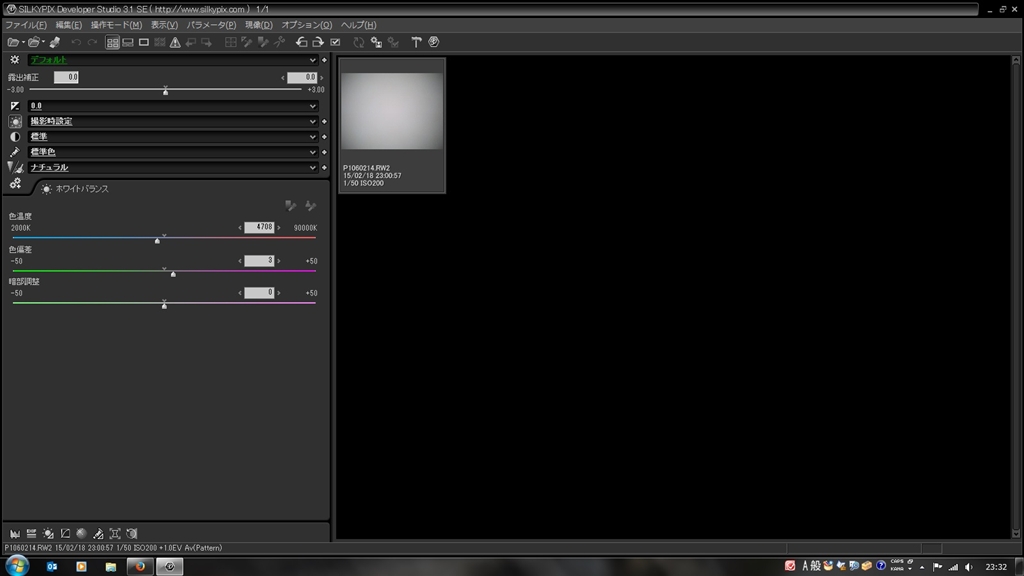Image resolution: width=1024 pixels, height=576 pixels.
Task: Click the 色偏差 color deflection slider handle
Action: pos(173,274)
